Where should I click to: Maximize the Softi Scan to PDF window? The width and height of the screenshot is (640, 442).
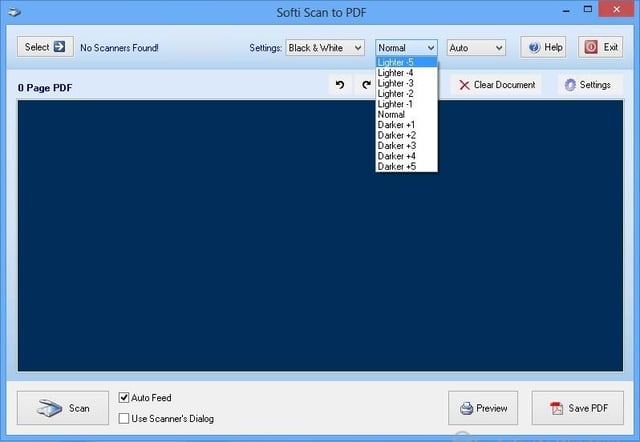tap(588, 9)
